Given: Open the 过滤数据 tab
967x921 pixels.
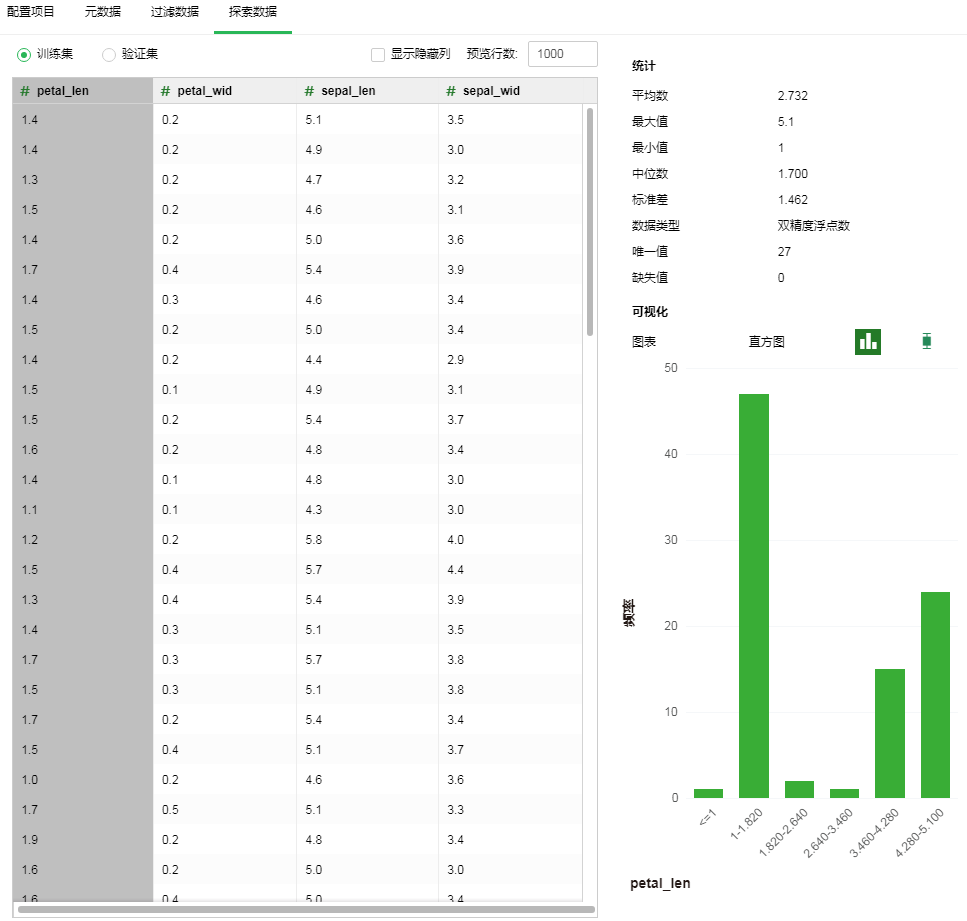Looking at the screenshot, I should coord(174,12).
